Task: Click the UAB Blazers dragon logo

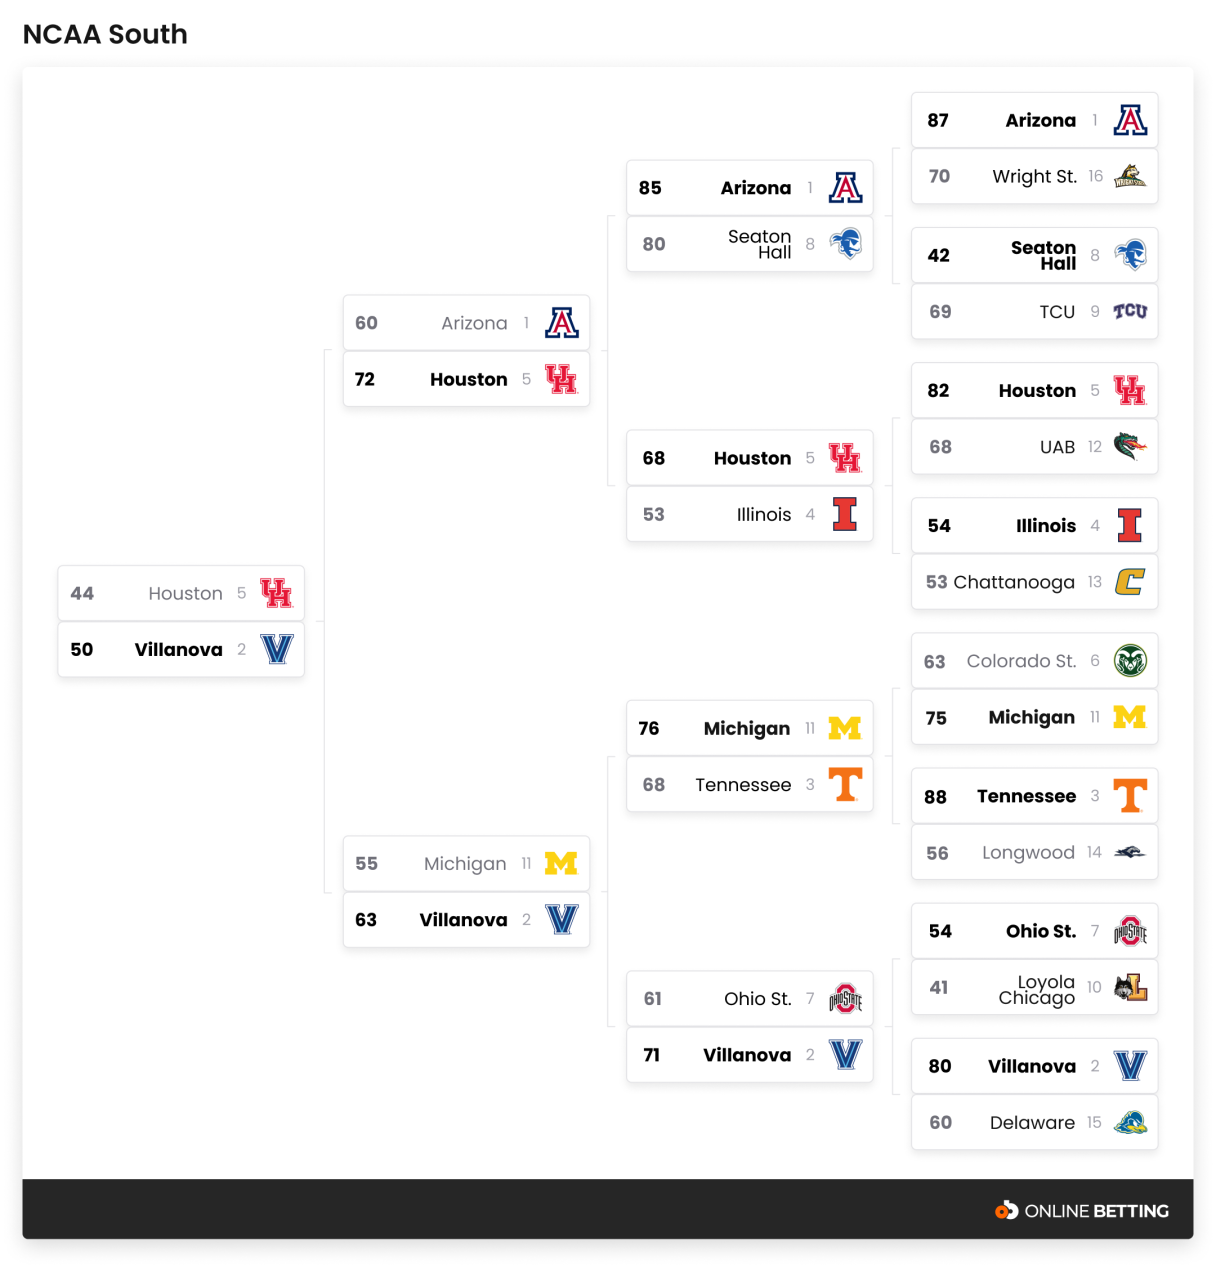Action: pos(1130,447)
